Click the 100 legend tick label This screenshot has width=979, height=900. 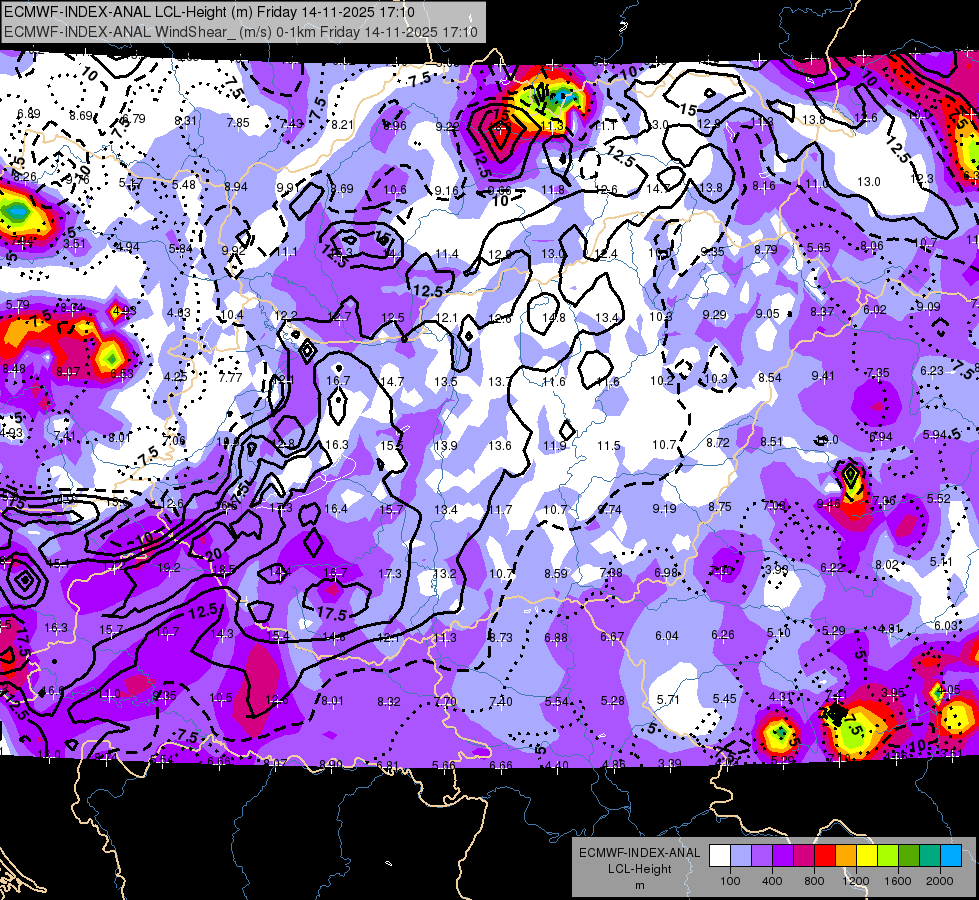tap(731, 881)
